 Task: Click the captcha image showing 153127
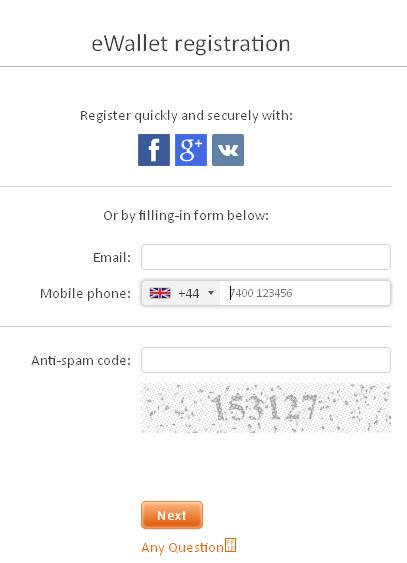266,408
